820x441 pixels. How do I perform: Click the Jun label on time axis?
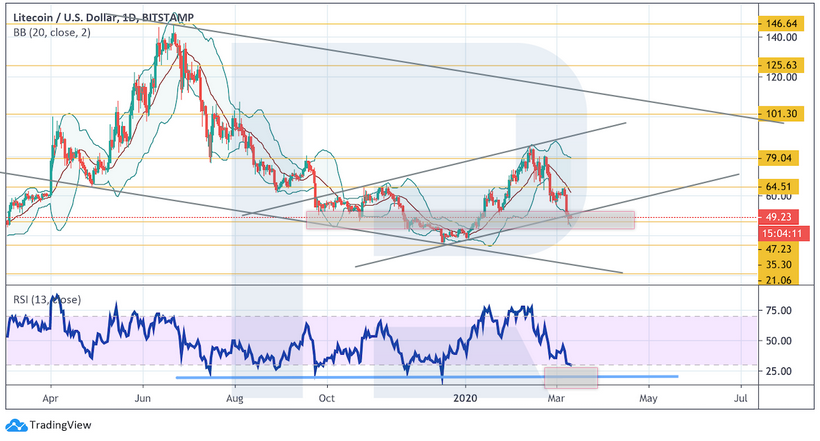142,398
